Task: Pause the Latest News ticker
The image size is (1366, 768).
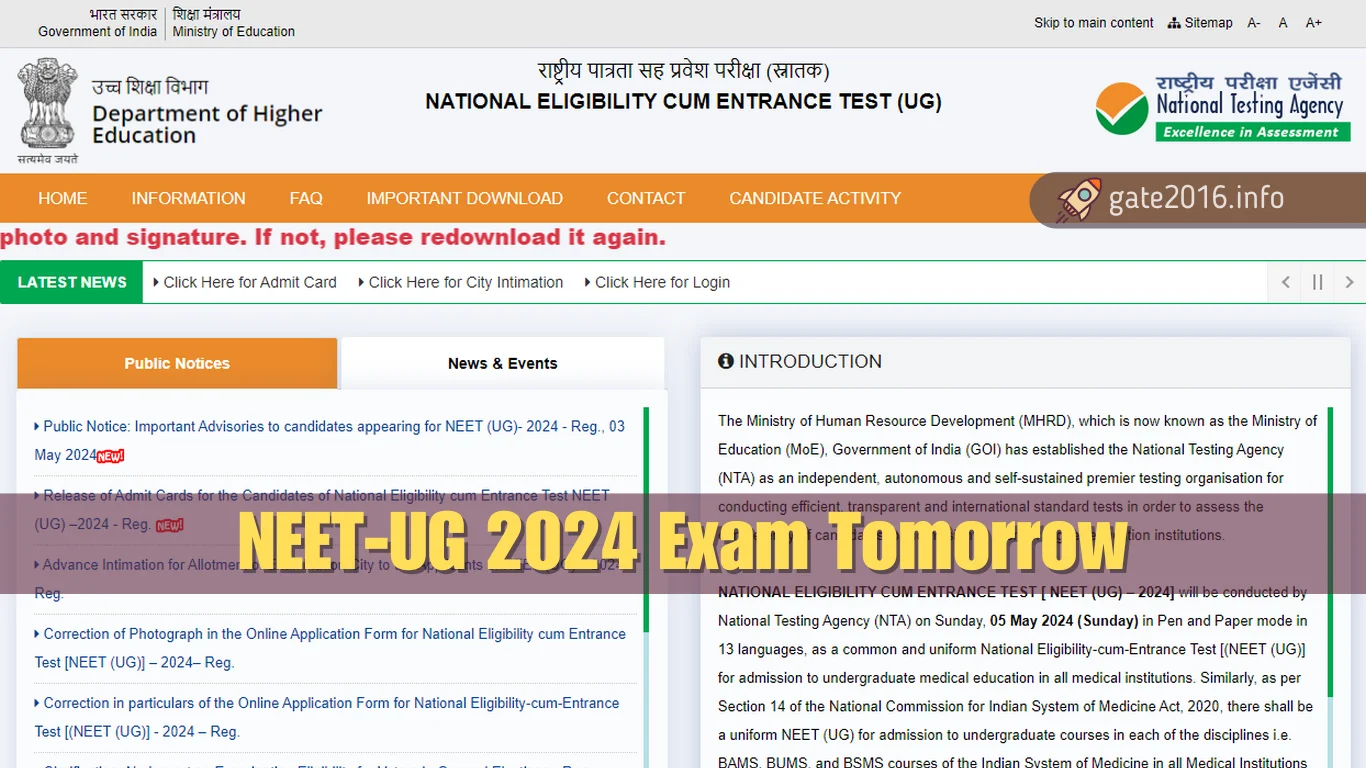Action: click(1317, 282)
